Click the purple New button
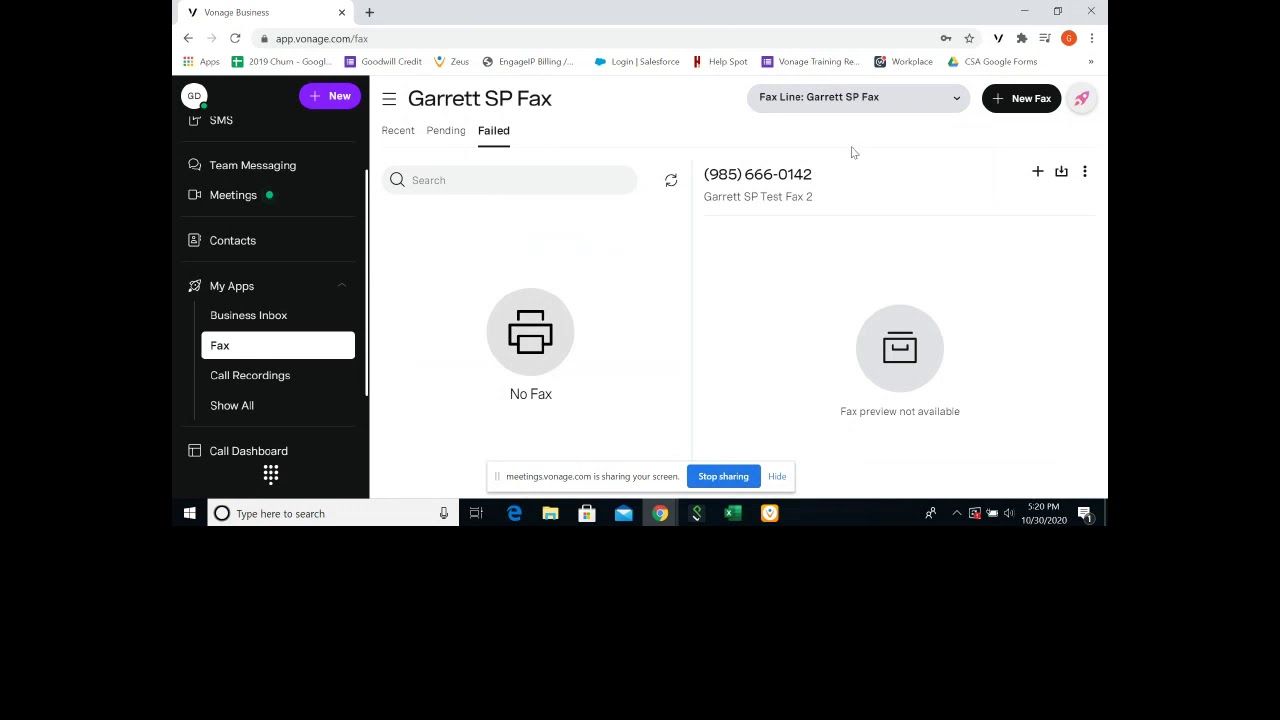The width and height of the screenshot is (1280, 720). (329, 96)
